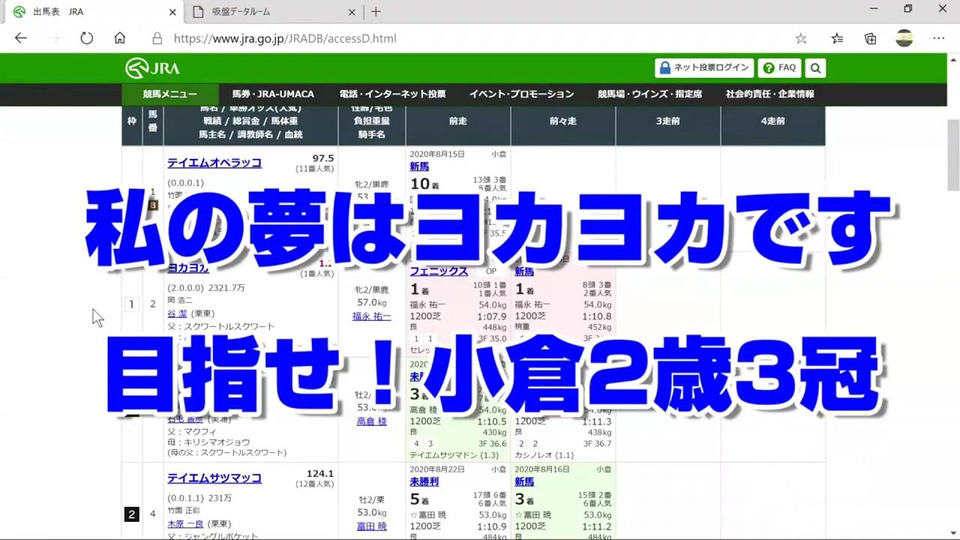Click テイエムサツマドン (1.3) text
Viewport: 960px width, 540px height.
[454, 455]
